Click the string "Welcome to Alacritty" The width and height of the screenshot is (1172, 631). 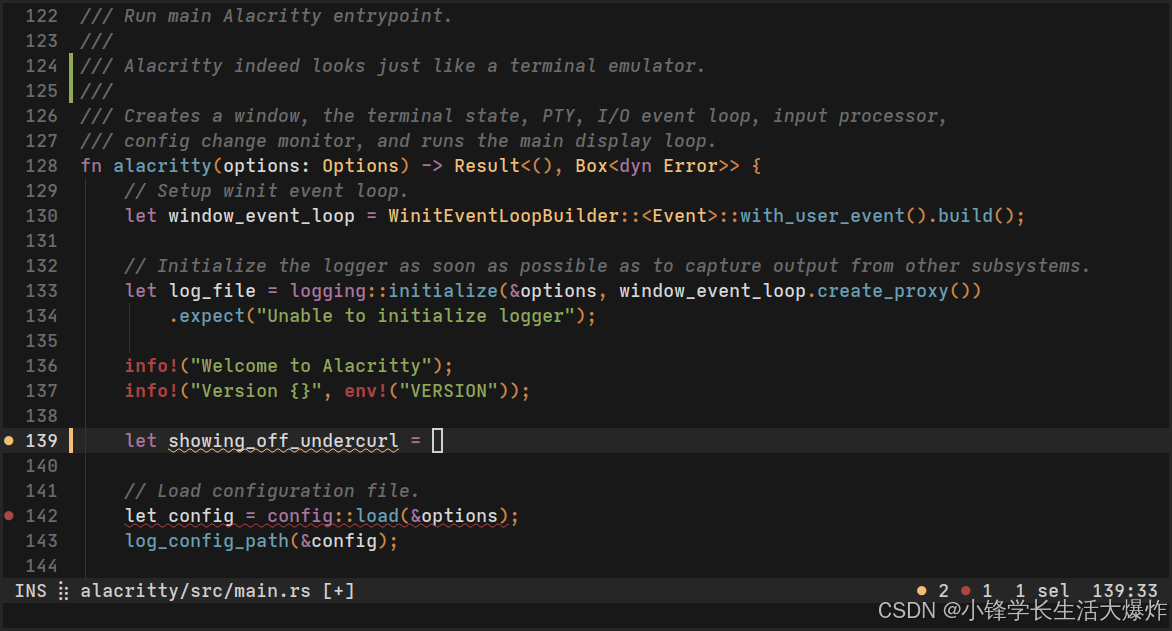[x=311, y=366]
